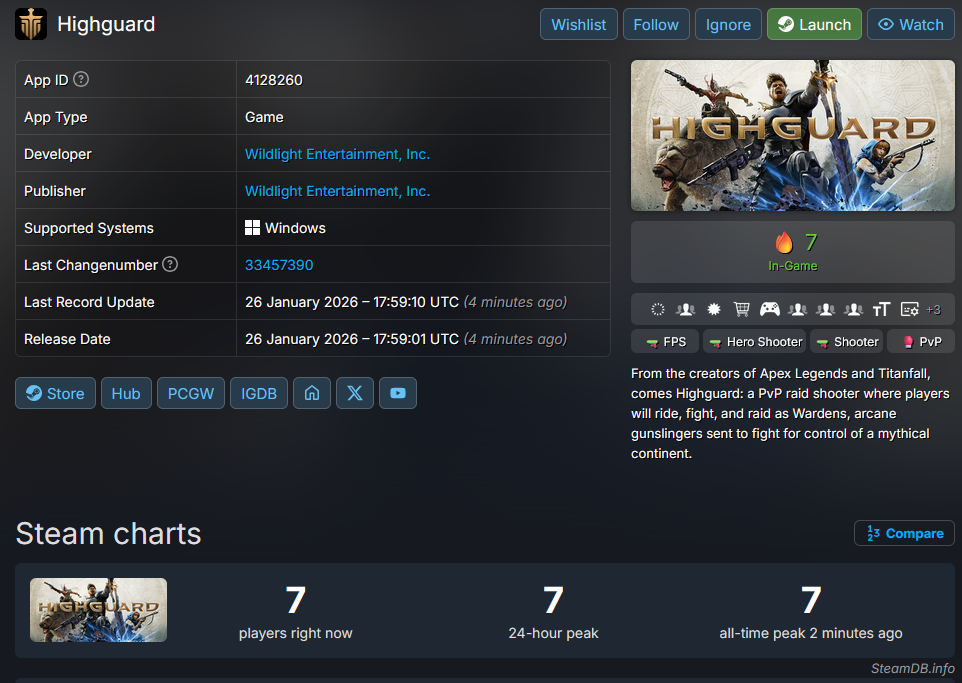
Task: Open the YouTube channel icon
Action: pos(398,393)
